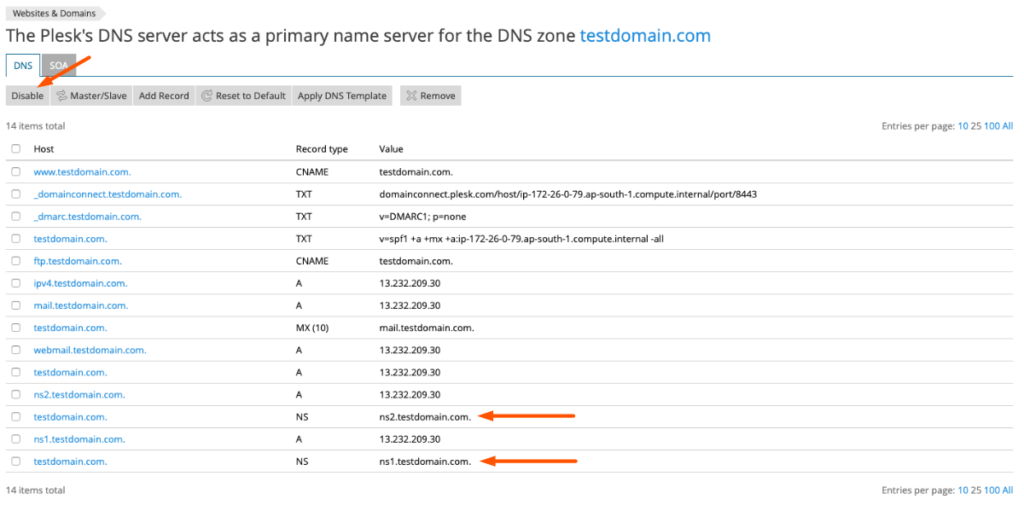This screenshot has width=1024, height=505.
Task: Click the Add Record button
Action: pyautogui.click(x=164, y=95)
